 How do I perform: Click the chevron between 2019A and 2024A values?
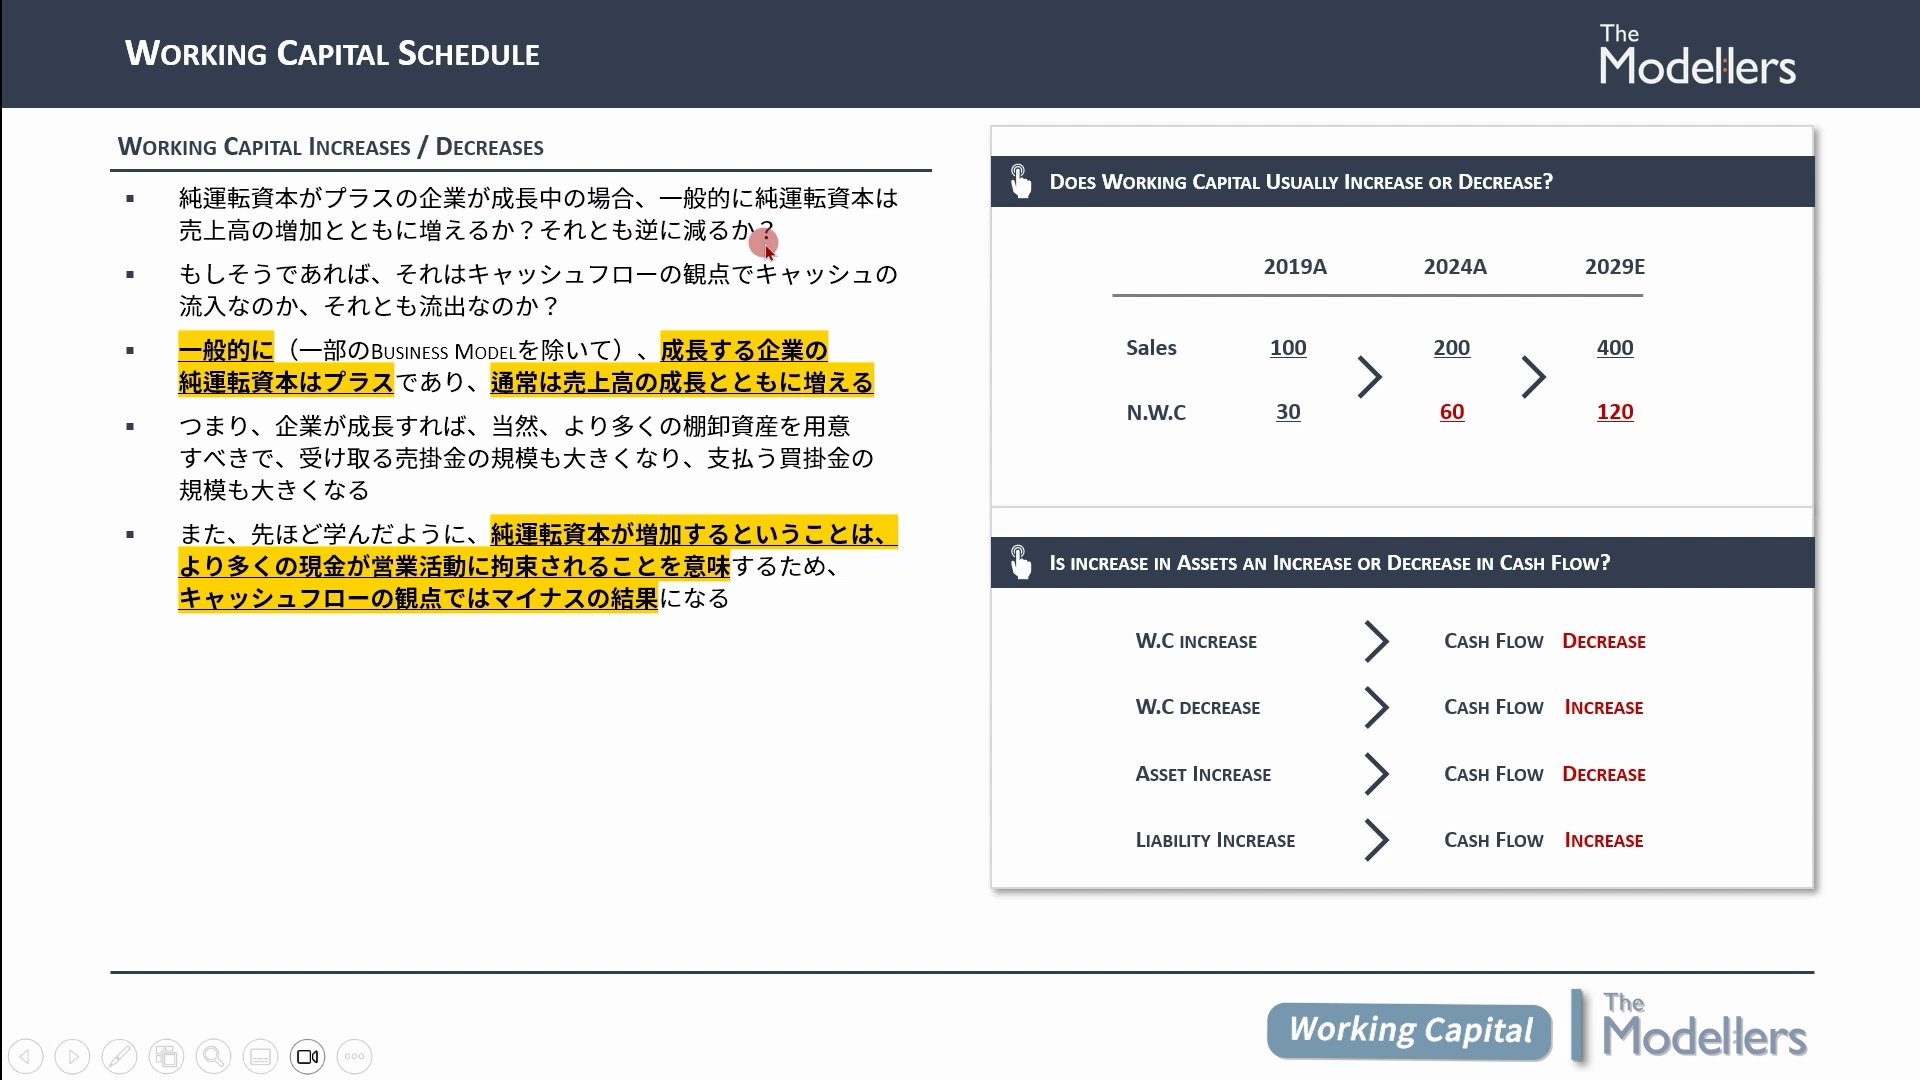[x=1369, y=377]
